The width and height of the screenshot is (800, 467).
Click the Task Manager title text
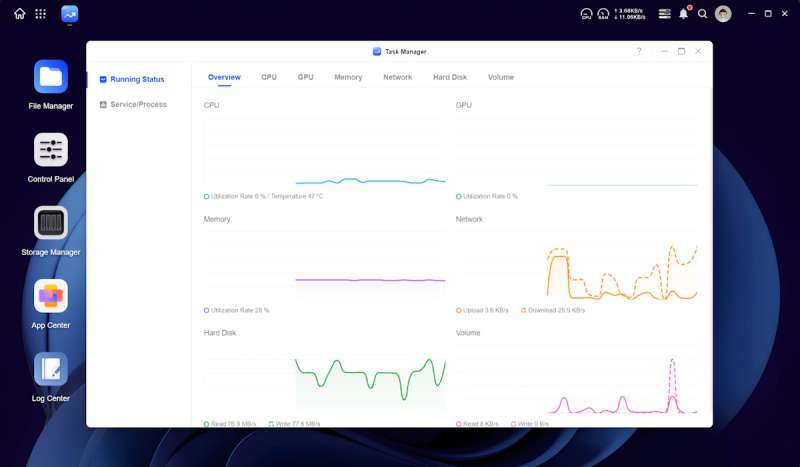406,52
